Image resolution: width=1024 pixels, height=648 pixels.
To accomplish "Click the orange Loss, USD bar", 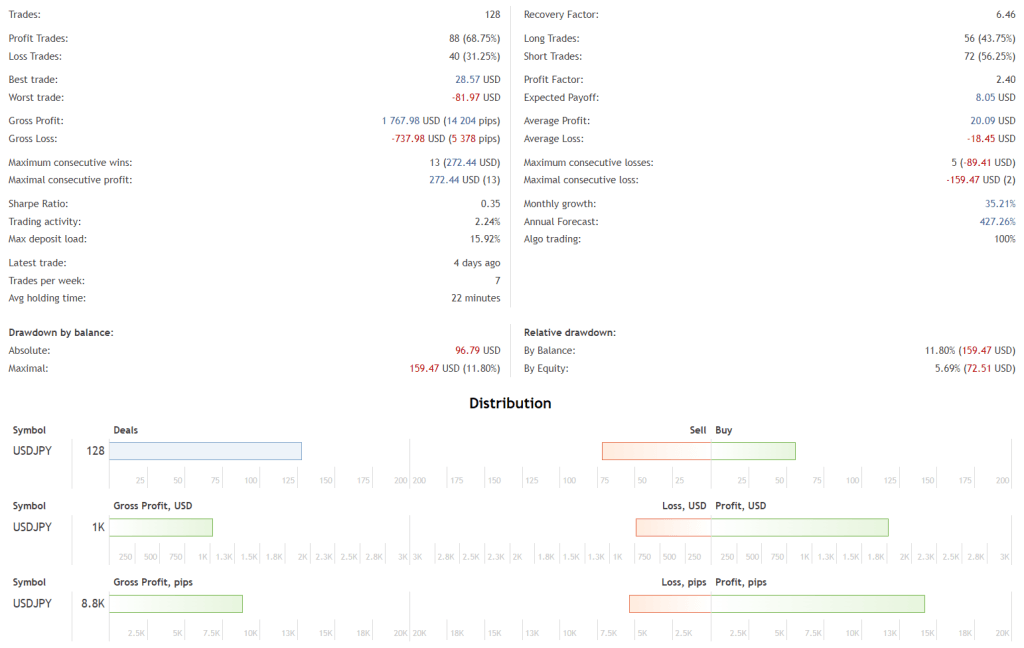I will point(673,527).
